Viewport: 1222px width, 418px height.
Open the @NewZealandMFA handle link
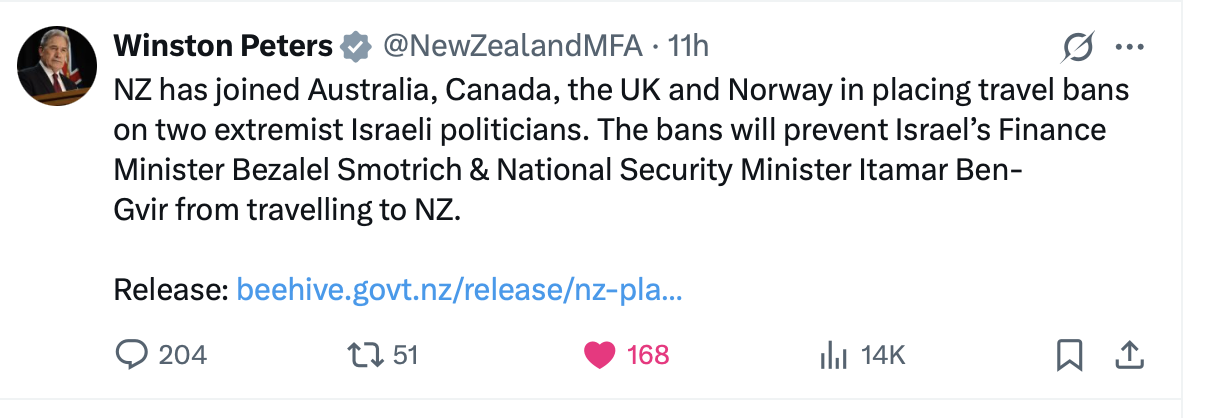(x=508, y=46)
